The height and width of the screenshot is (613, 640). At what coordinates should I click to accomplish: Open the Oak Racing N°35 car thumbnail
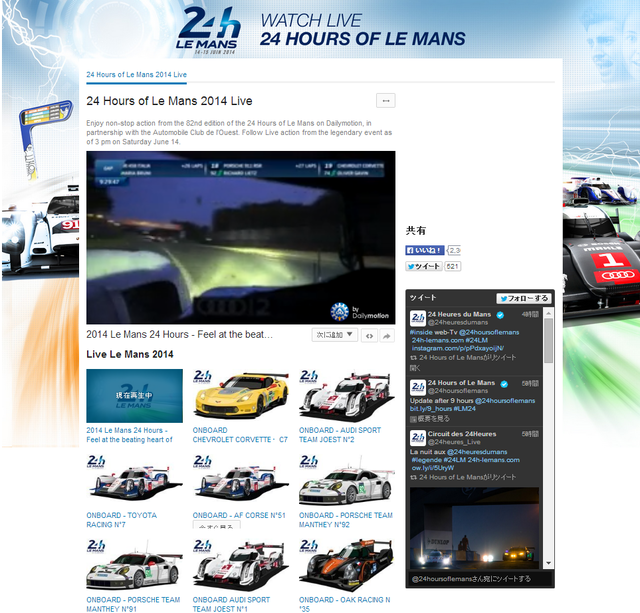coord(347,565)
